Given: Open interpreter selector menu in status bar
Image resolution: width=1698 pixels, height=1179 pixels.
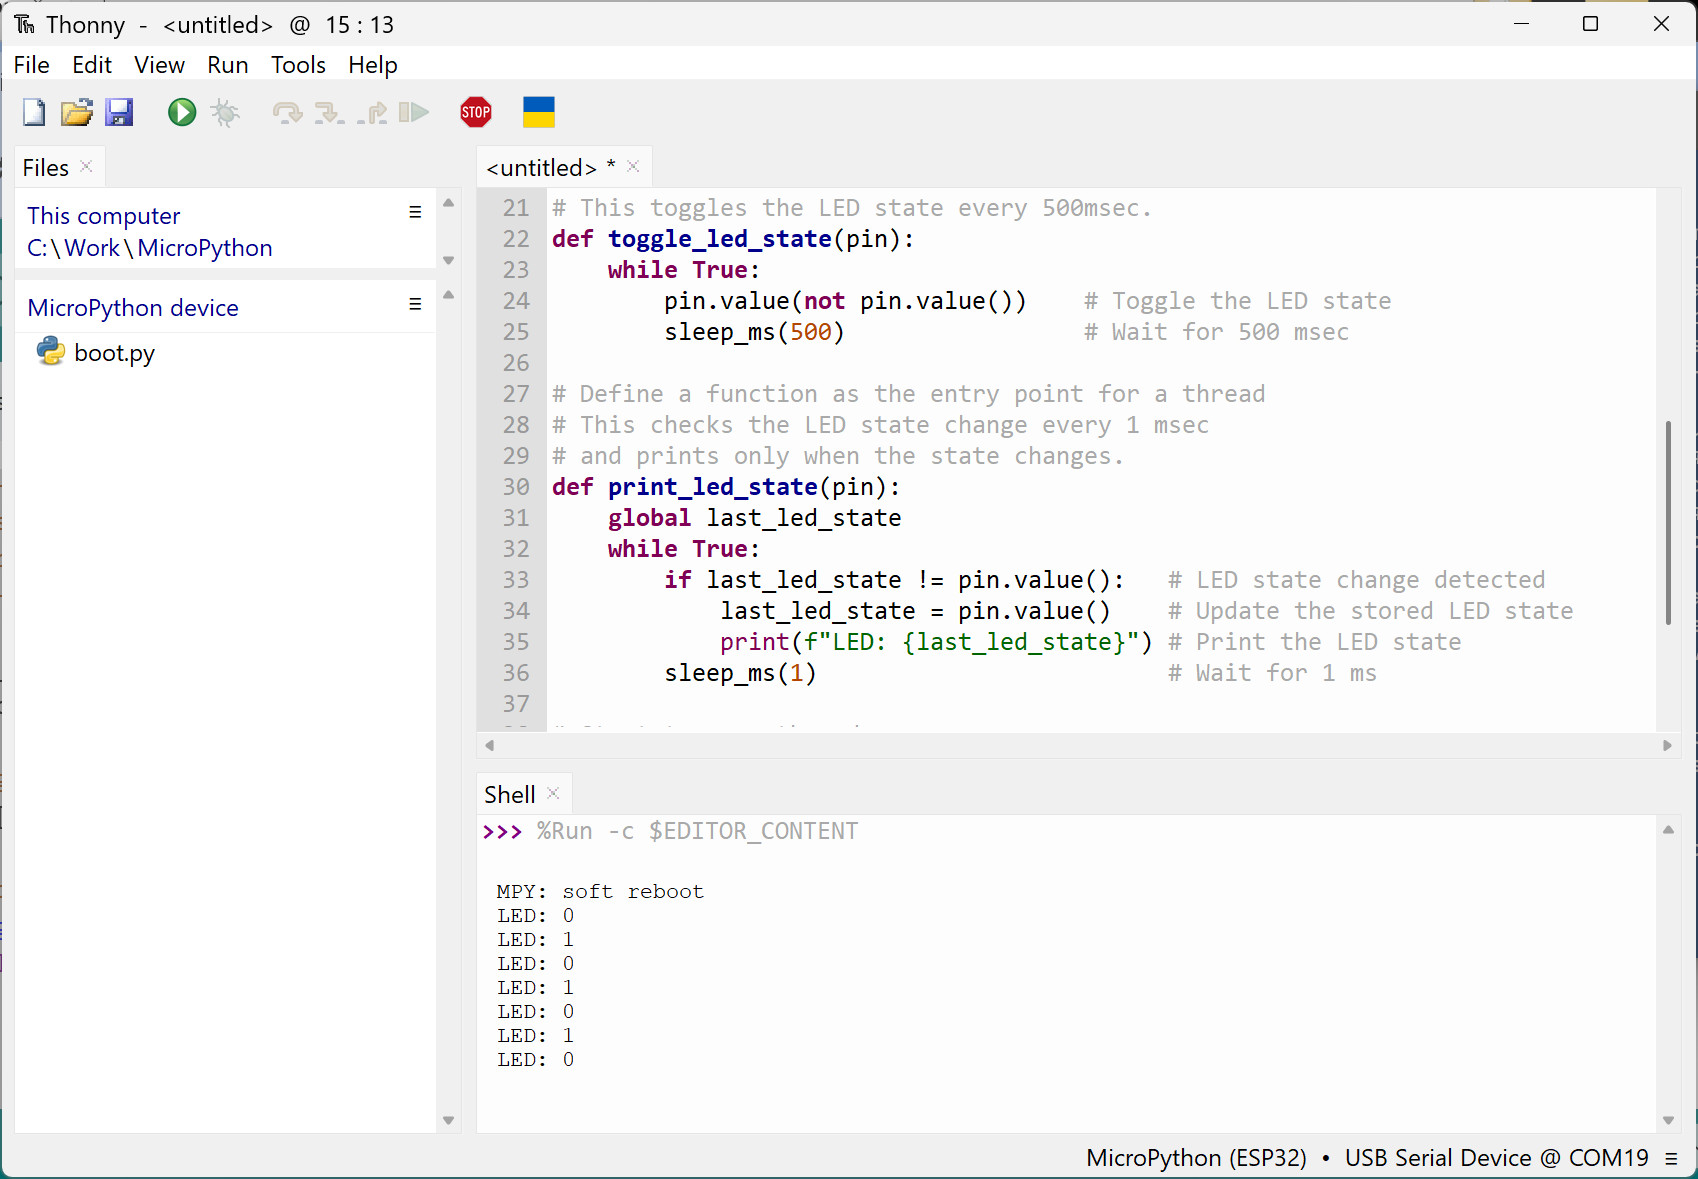Looking at the screenshot, I should (x=1671, y=1158).
